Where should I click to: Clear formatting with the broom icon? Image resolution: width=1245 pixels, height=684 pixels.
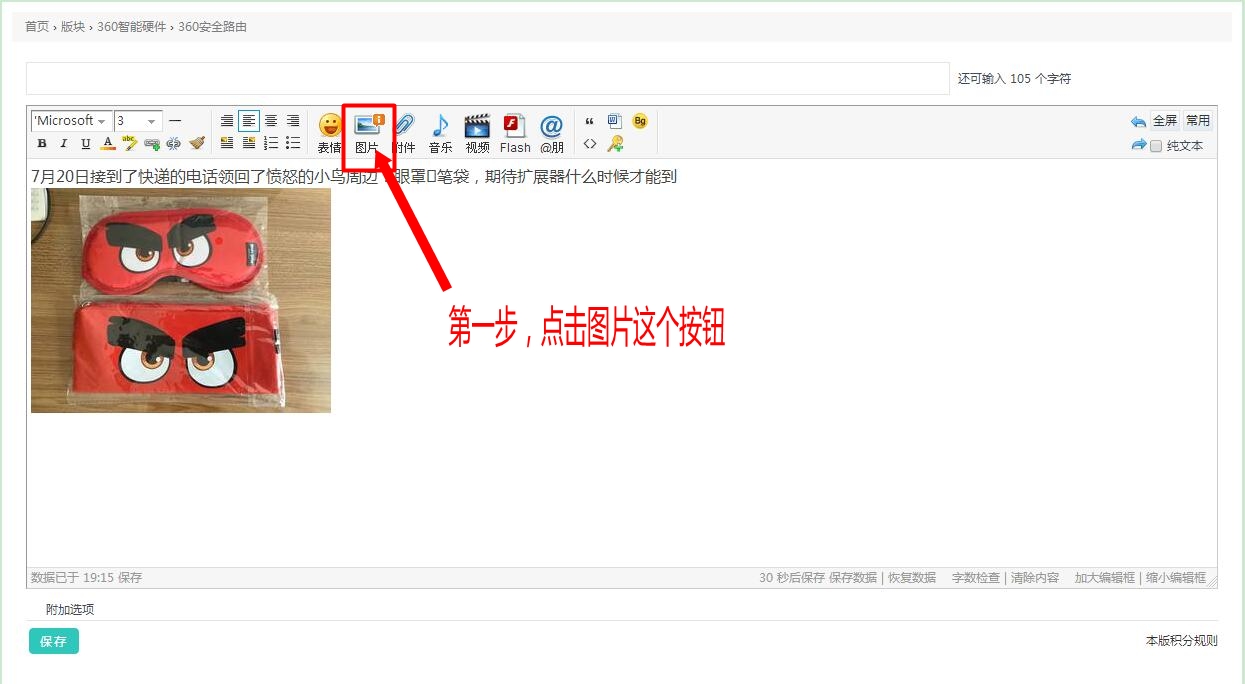(197, 144)
